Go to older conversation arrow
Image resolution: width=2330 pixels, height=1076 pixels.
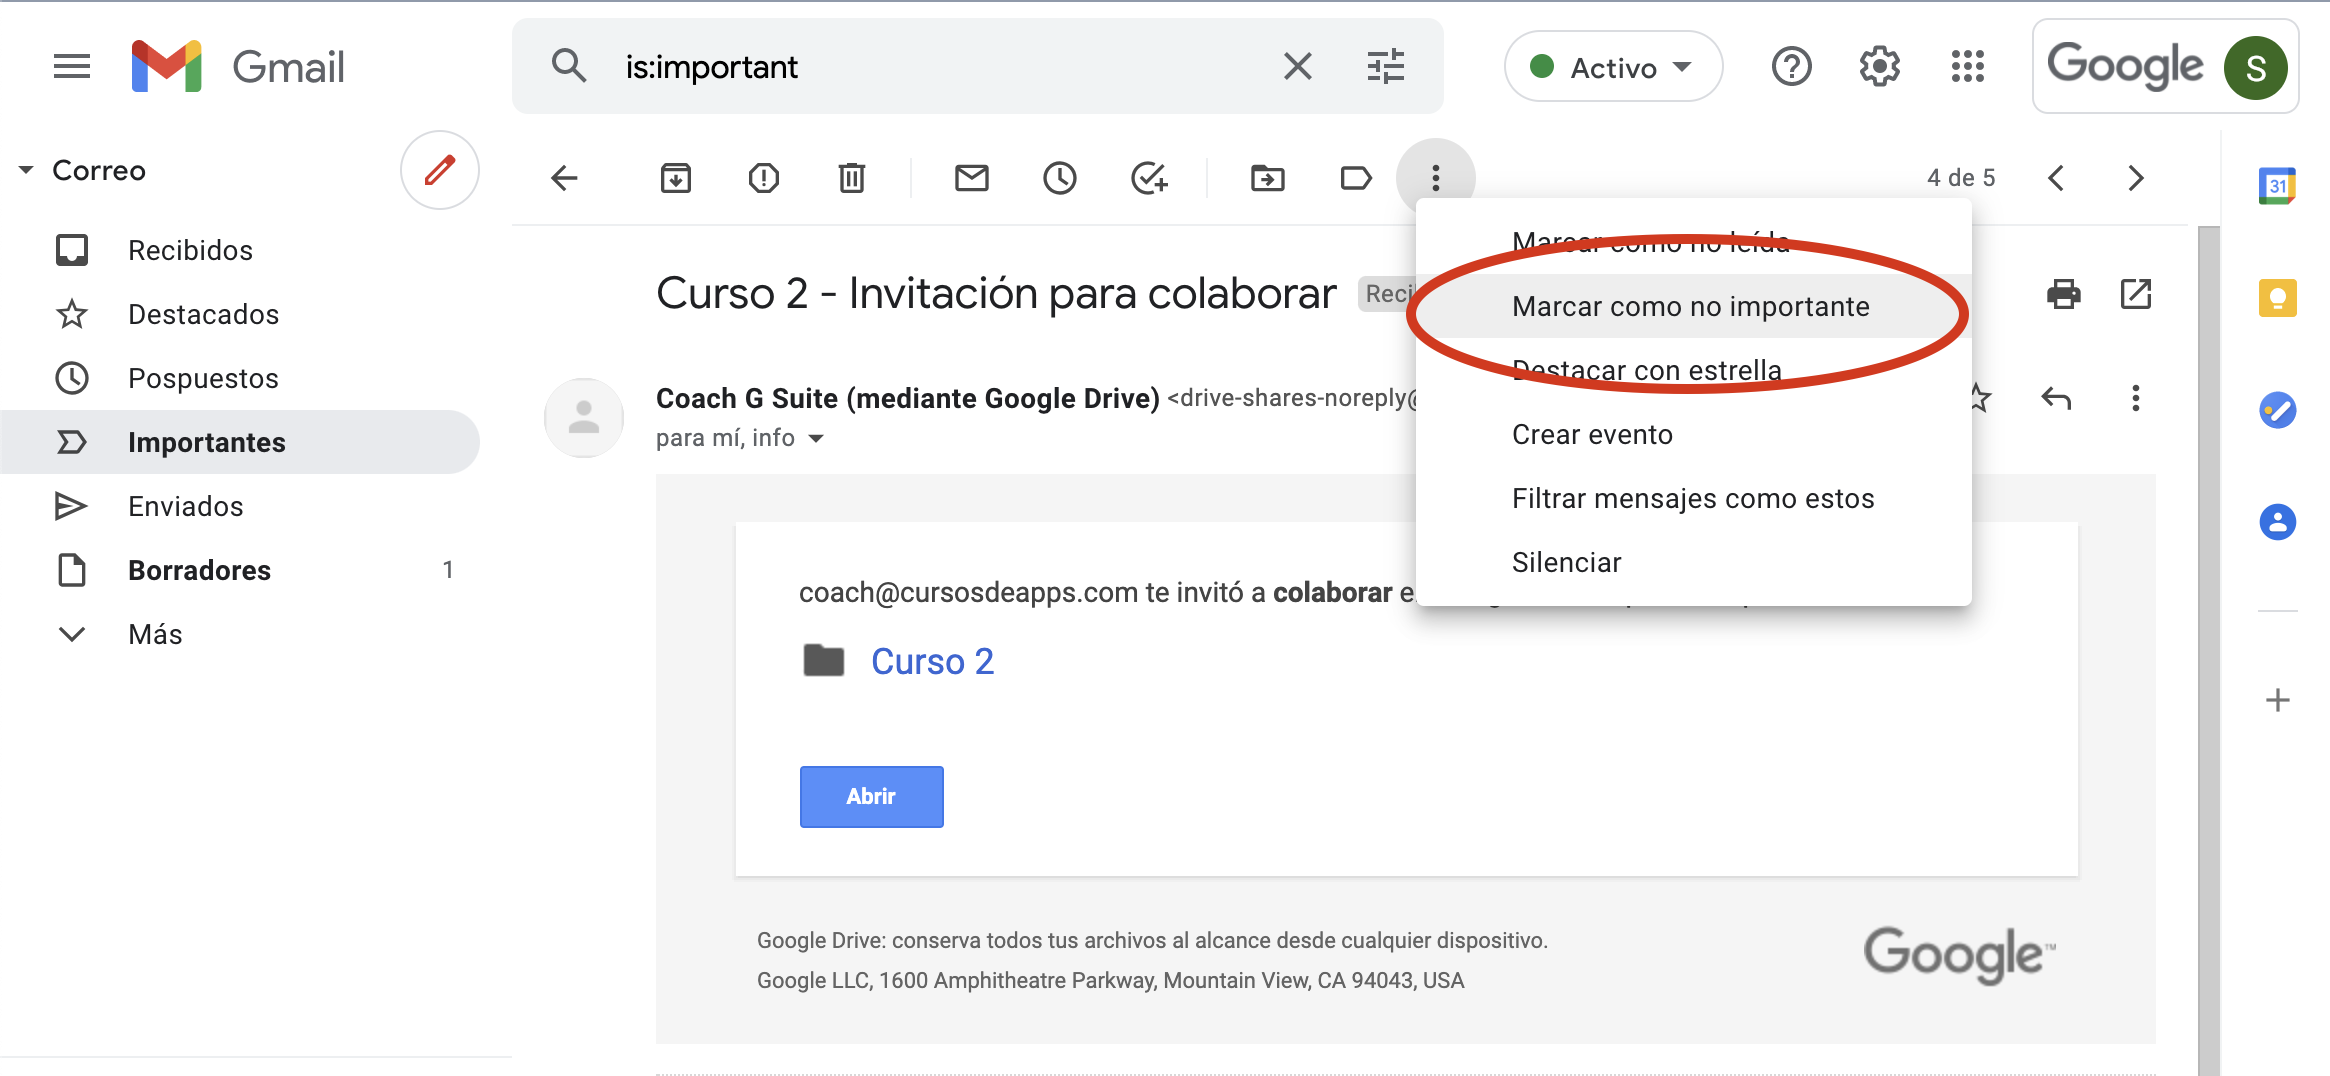coord(2136,178)
